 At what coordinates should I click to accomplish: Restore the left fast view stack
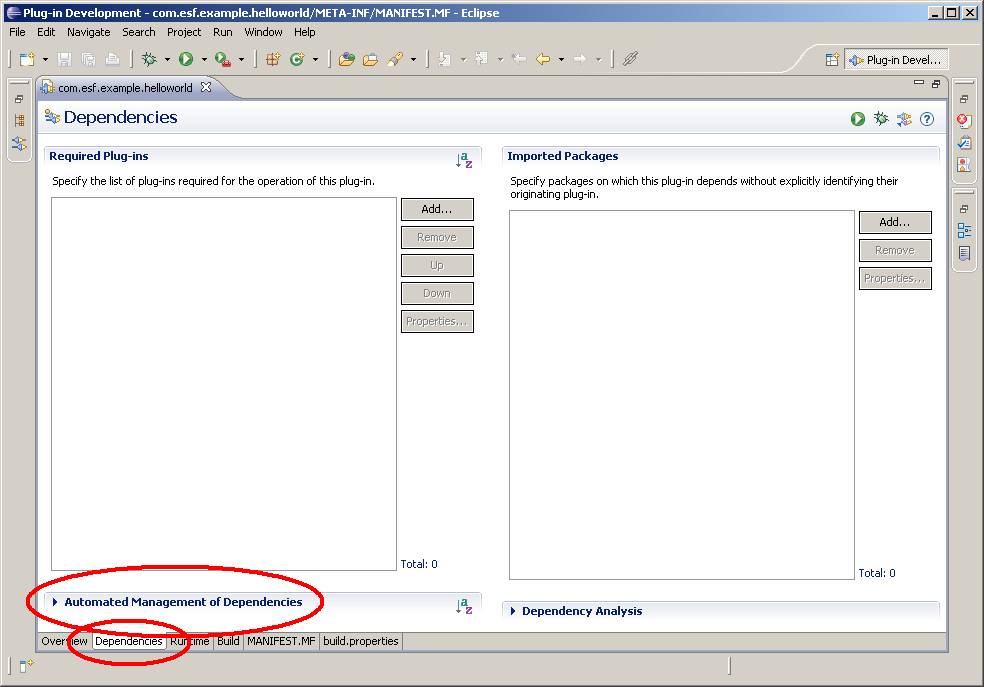tap(19, 99)
